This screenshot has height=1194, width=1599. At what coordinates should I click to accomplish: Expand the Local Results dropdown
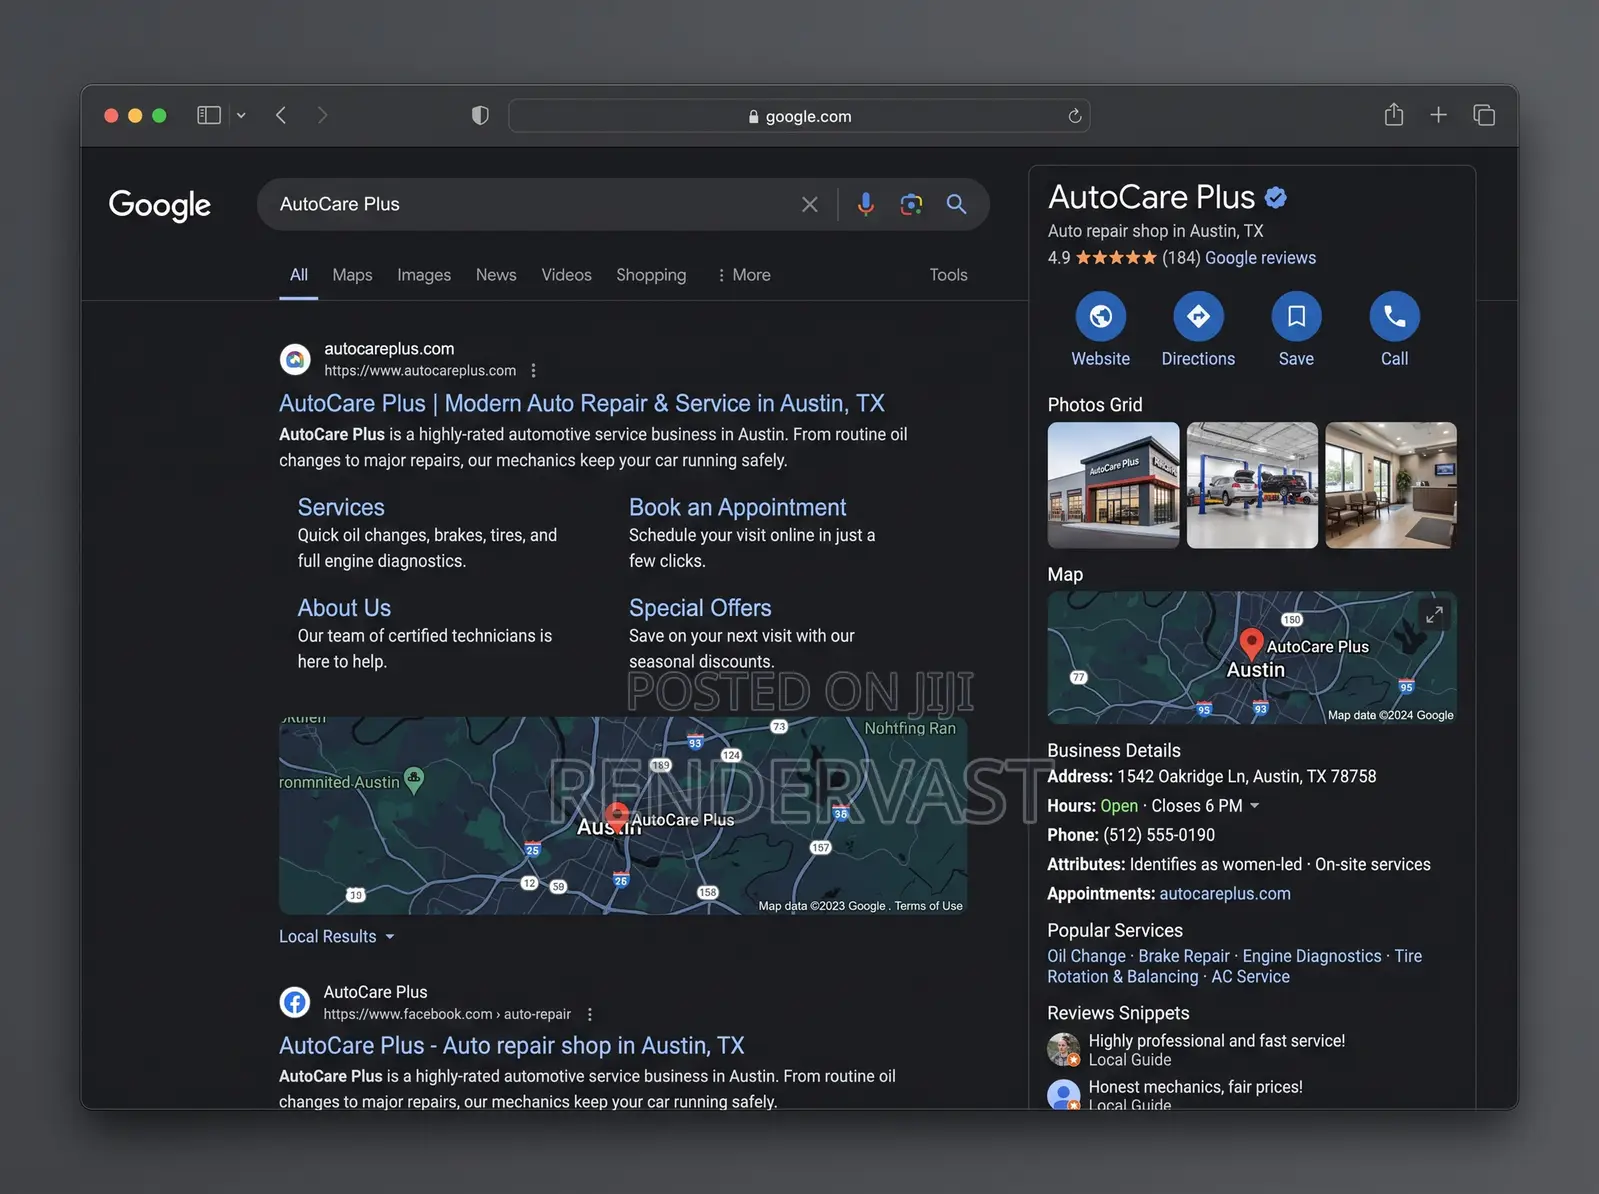337,937
